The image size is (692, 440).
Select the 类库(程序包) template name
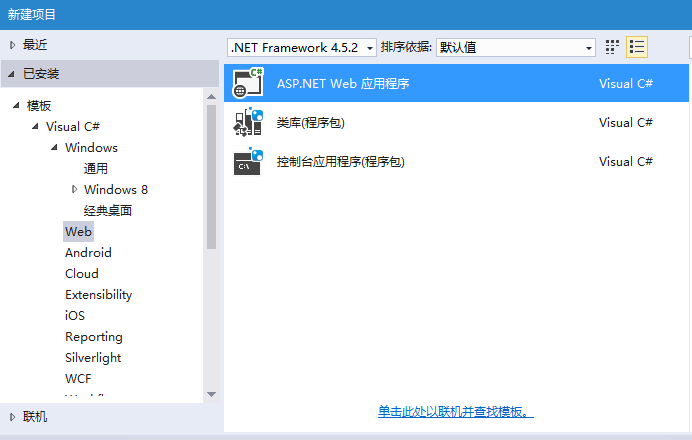pos(310,122)
